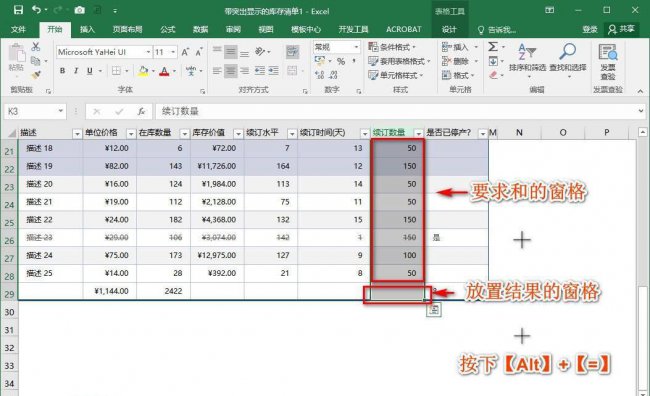Increase font size with larger A icon
Screen dimensions: 650x396
(x=185, y=52)
